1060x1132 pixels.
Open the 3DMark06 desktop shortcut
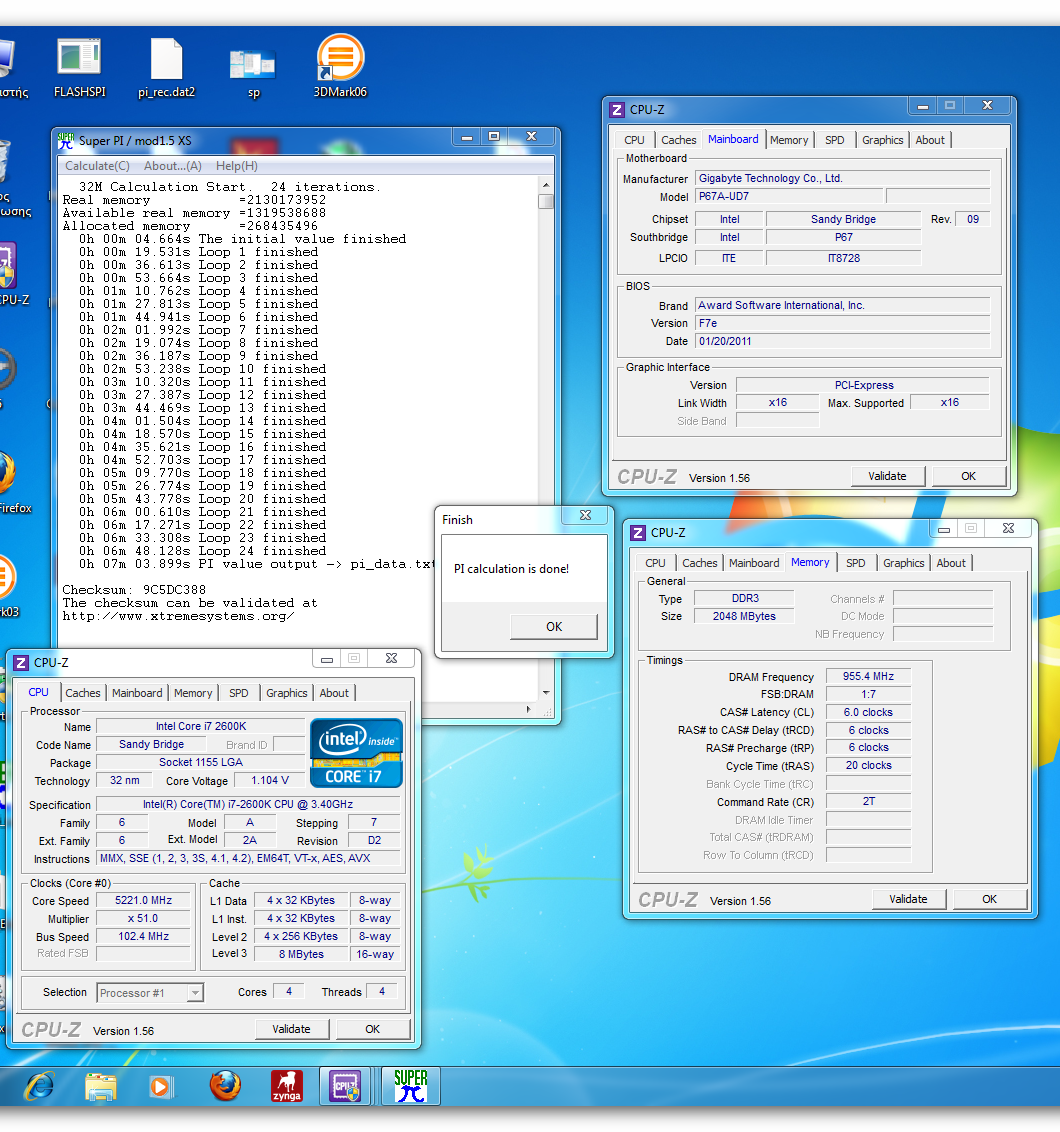340,66
